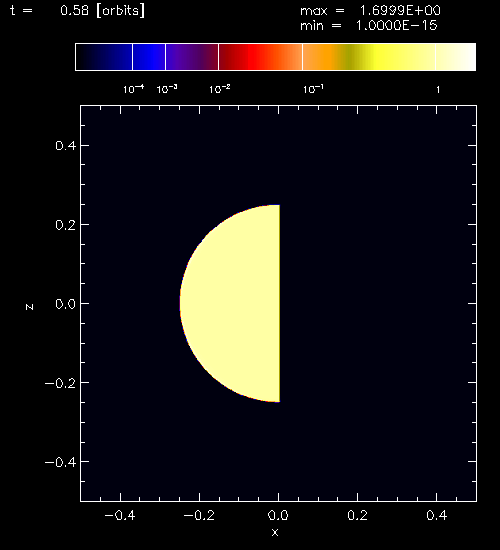Click the min value 1.0000E-15
500x550 pixels.
click(397, 26)
